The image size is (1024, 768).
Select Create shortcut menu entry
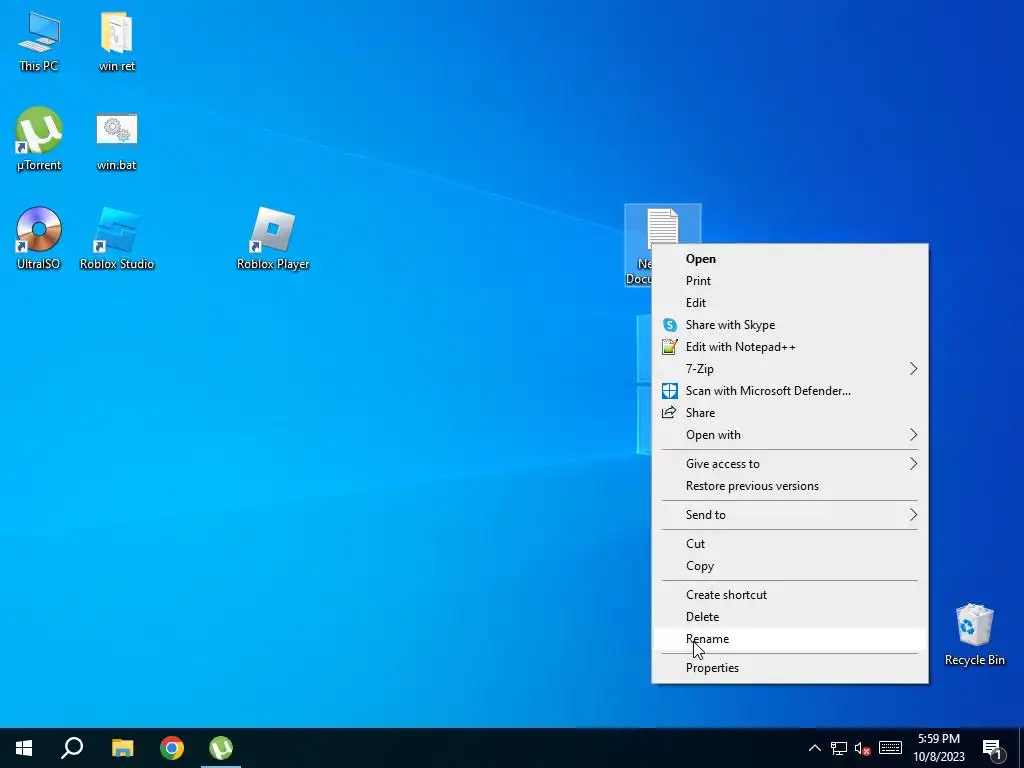pos(790,595)
